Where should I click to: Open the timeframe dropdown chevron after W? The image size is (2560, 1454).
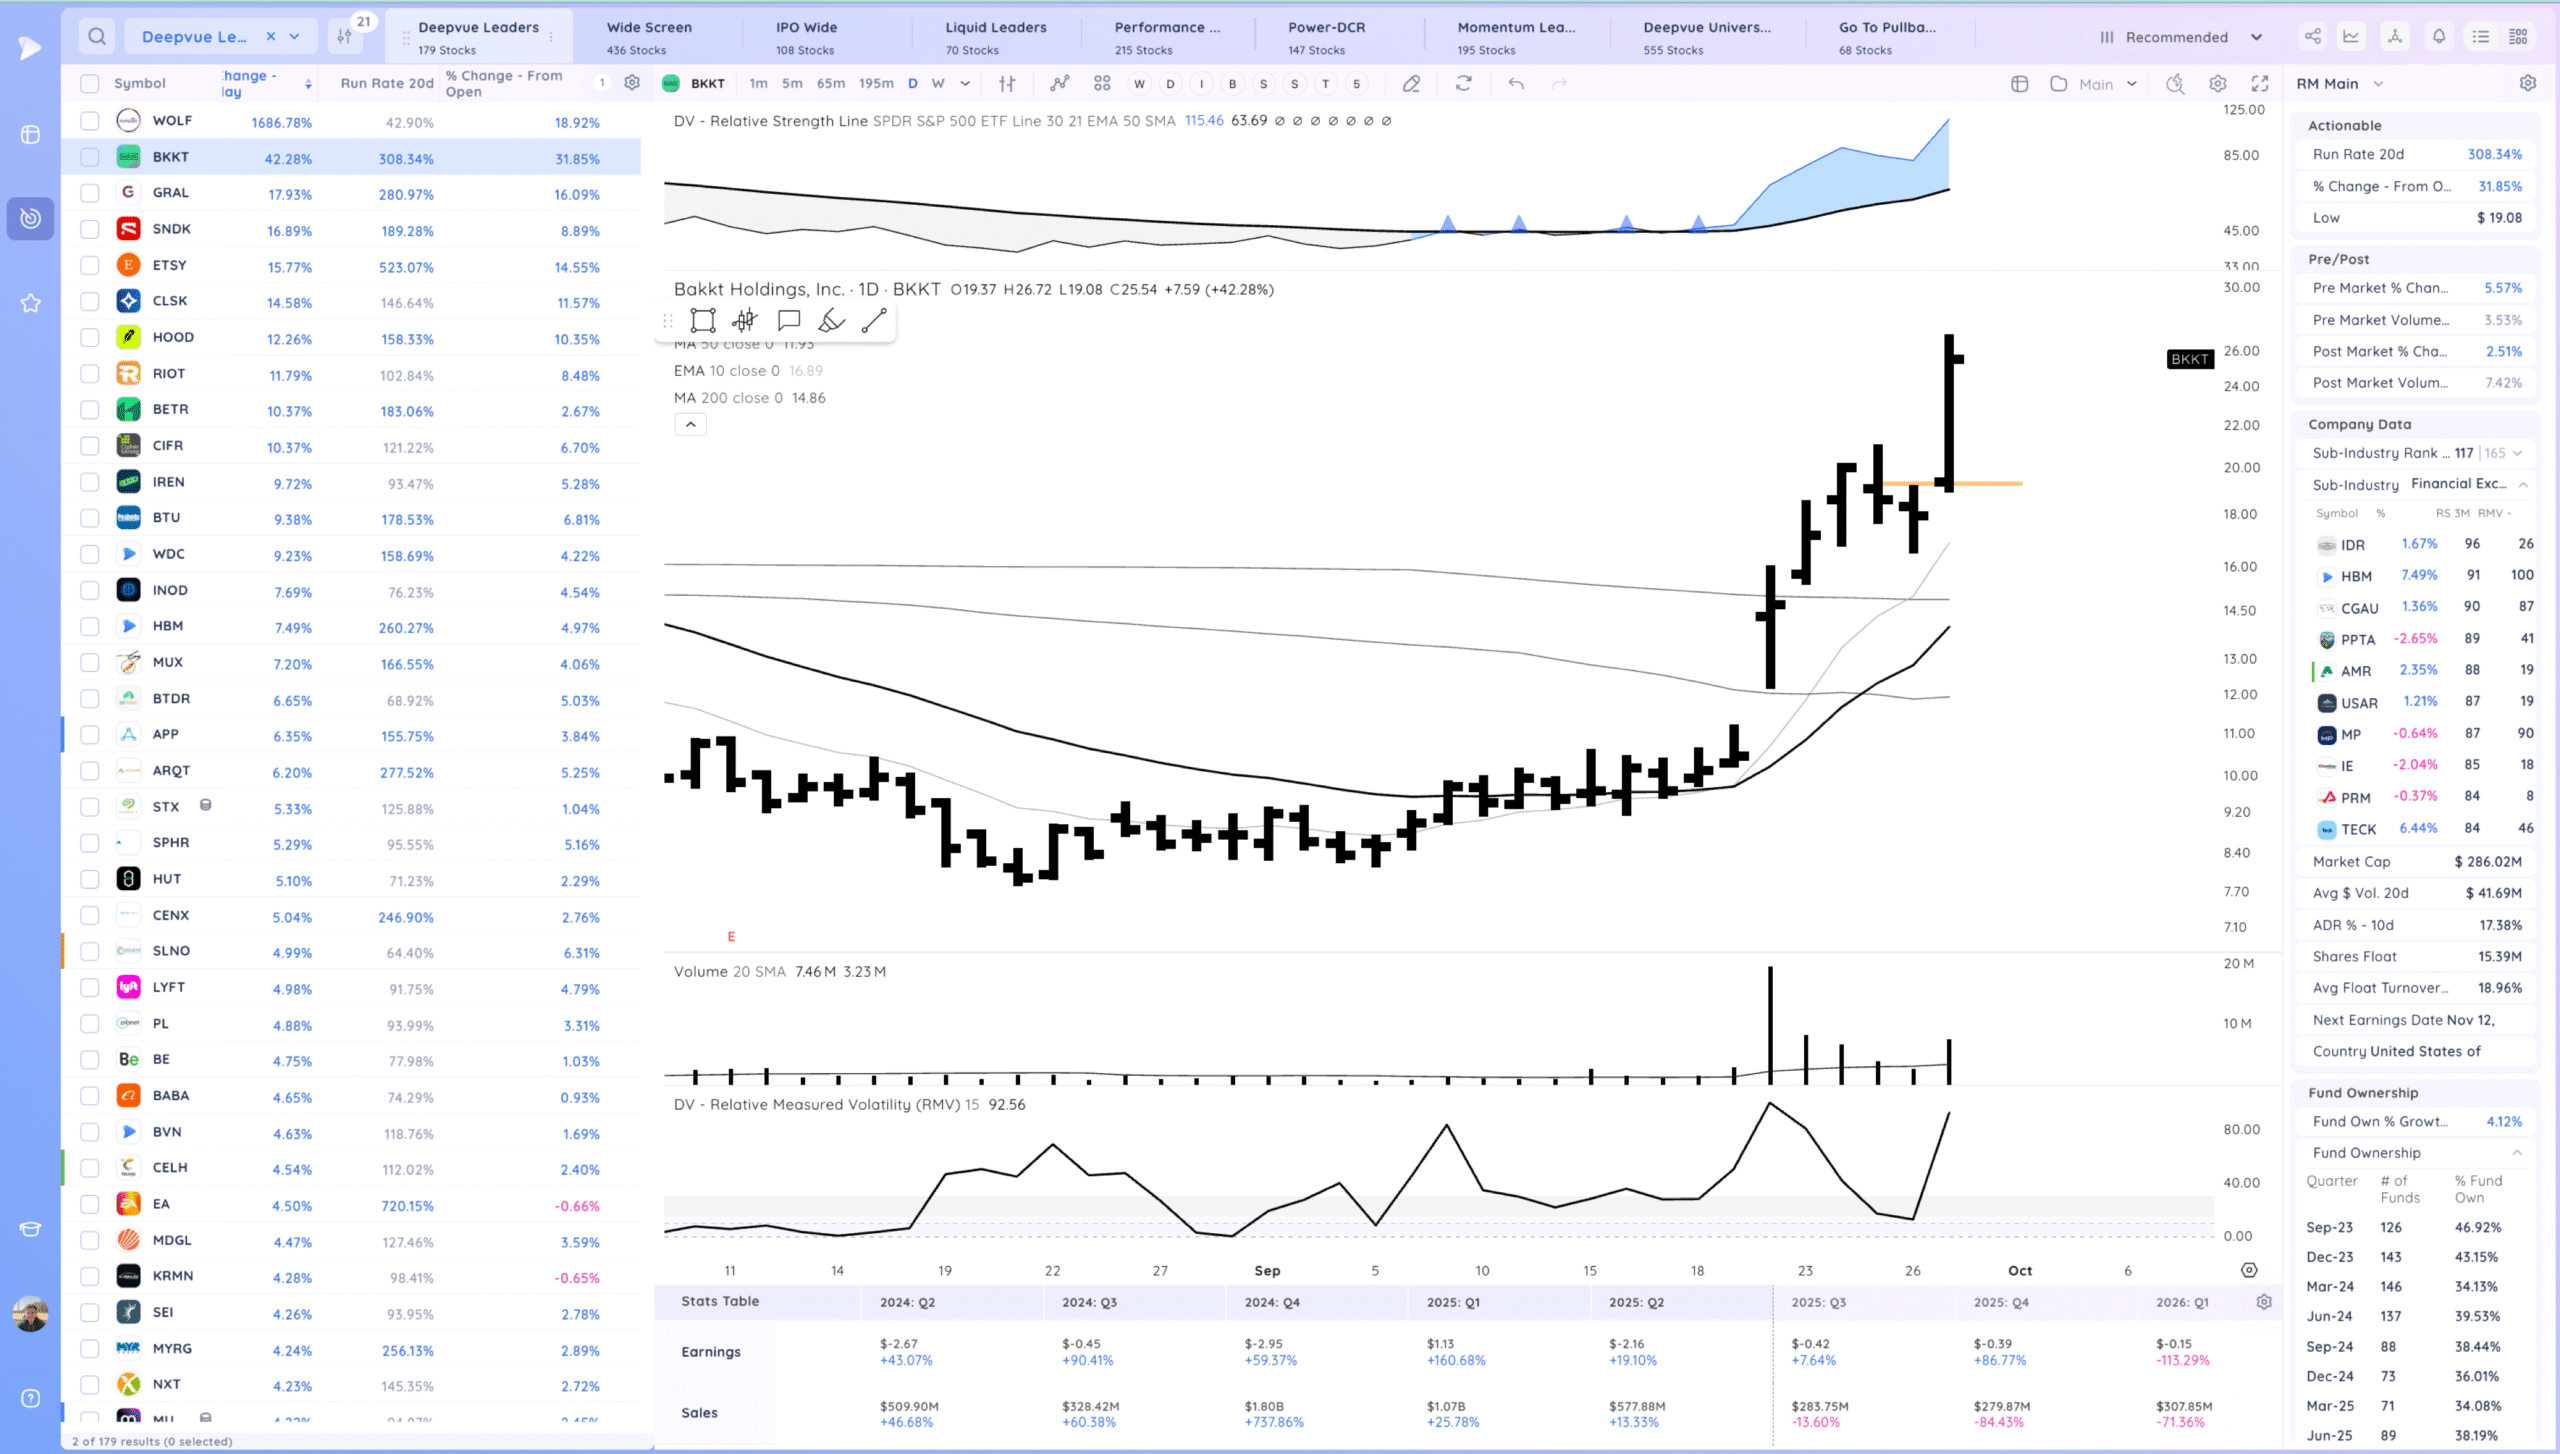(965, 84)
